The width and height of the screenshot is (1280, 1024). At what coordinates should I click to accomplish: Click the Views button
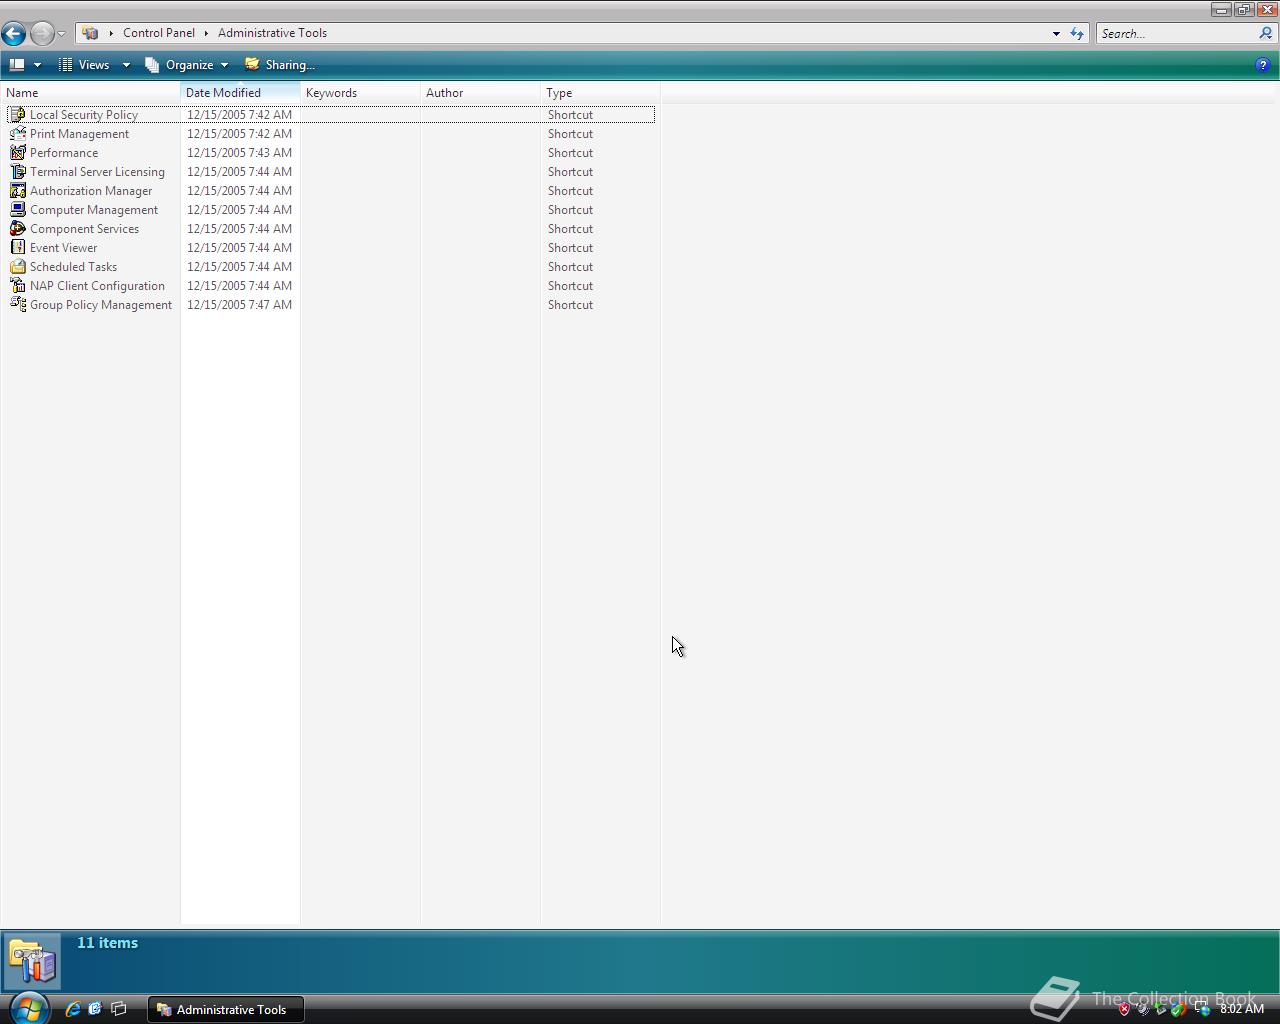pyautogui.click(x=84, y=65)
